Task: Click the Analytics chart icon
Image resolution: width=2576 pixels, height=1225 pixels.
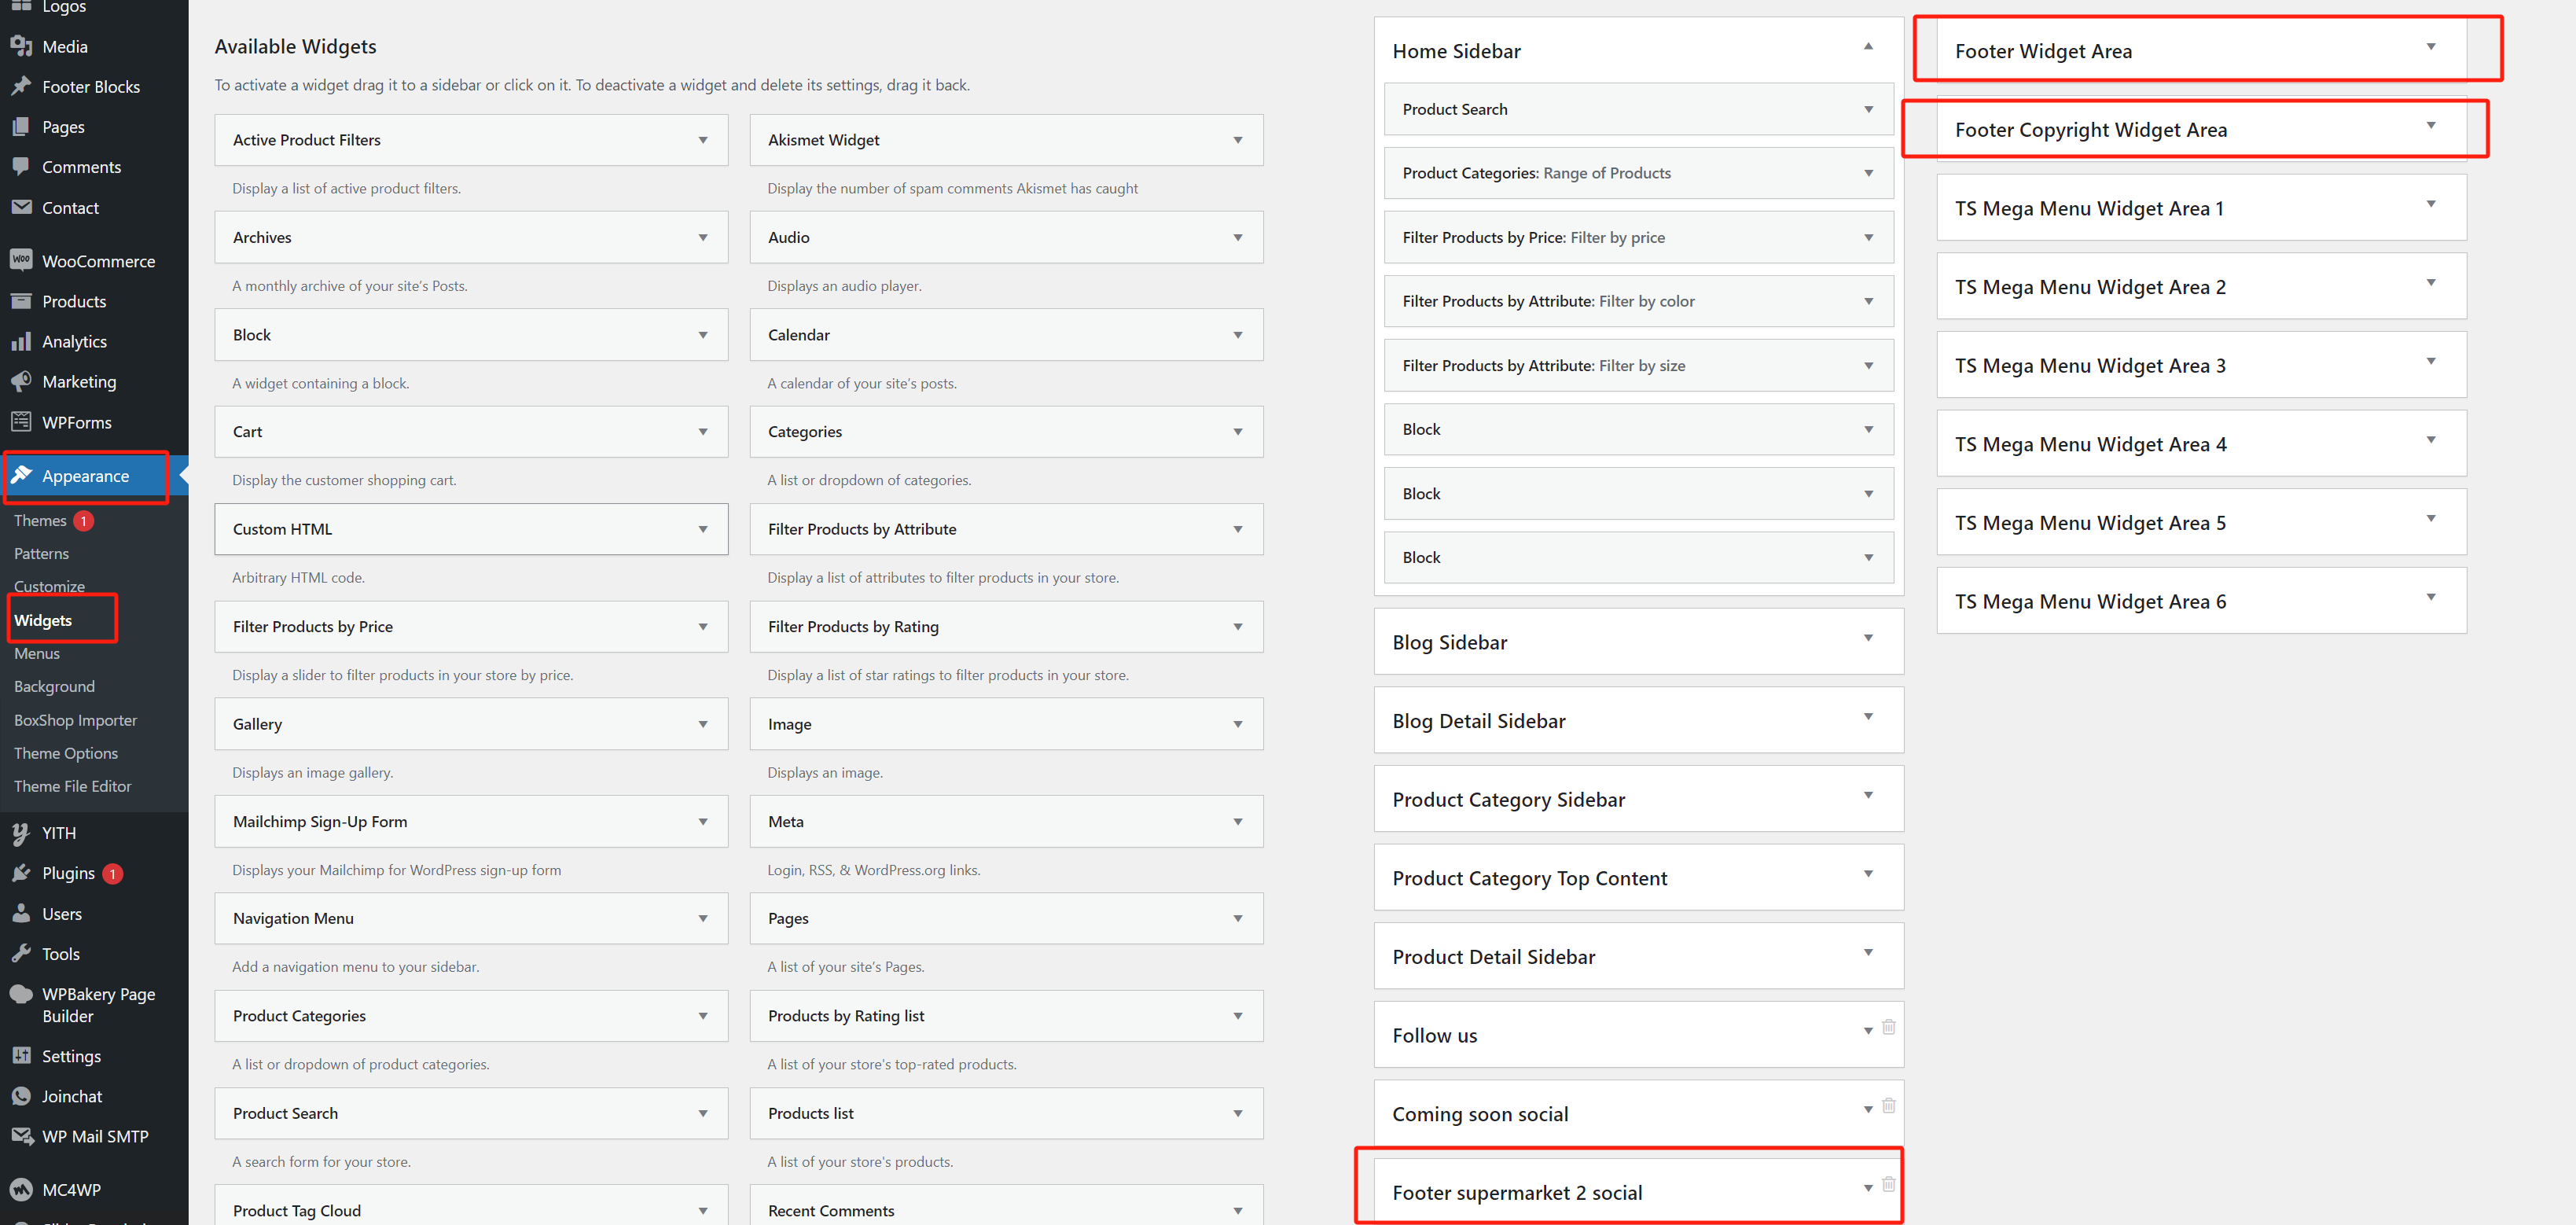Action: tap(21, 341)
